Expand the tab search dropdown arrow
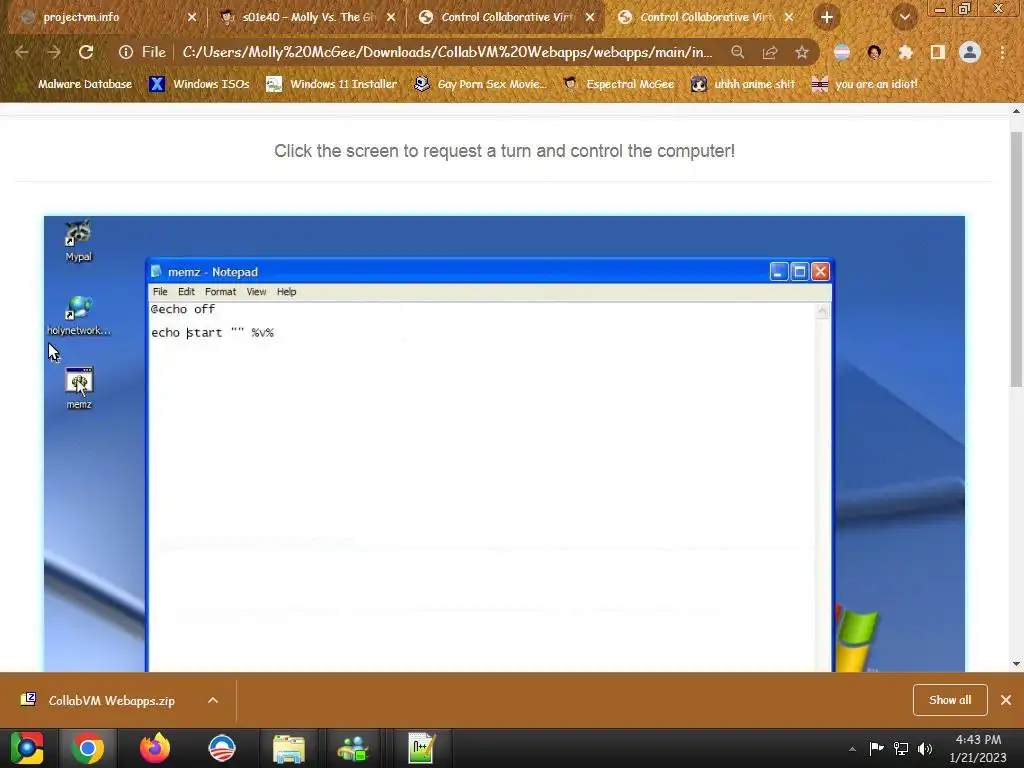 click(904, 18)
